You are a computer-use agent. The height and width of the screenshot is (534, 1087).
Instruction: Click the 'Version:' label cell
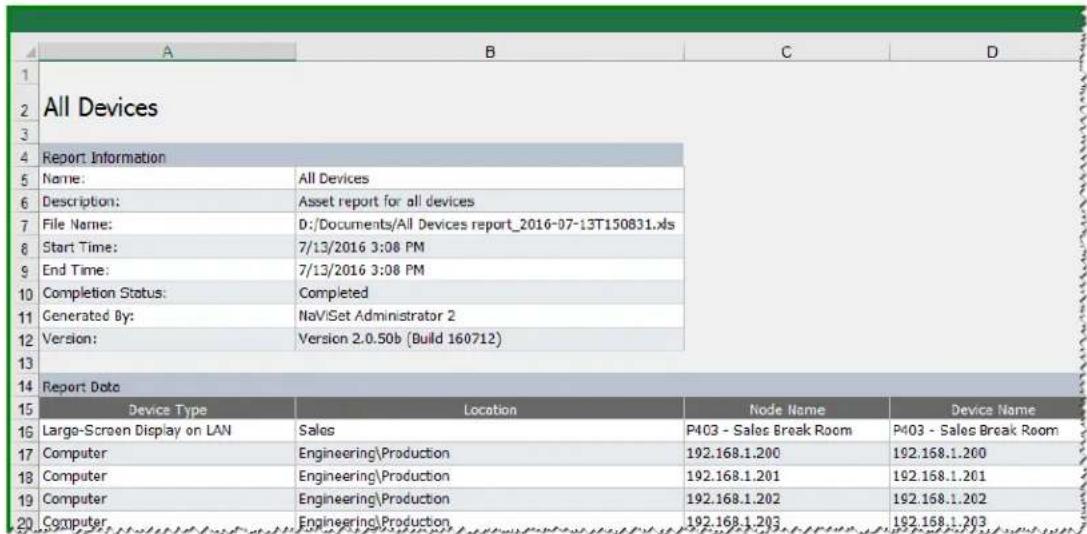[167, 339]
